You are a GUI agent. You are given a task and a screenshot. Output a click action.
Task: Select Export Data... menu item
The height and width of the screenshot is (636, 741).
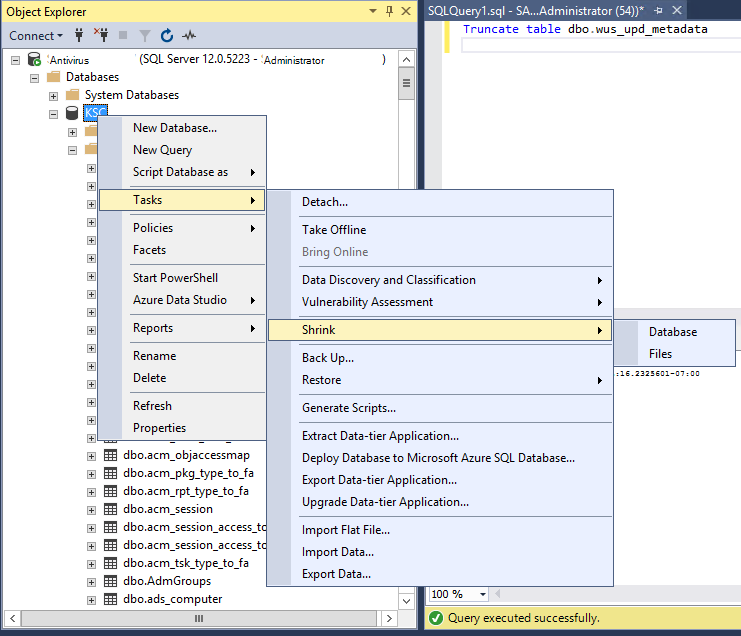[x=440, y=574]
